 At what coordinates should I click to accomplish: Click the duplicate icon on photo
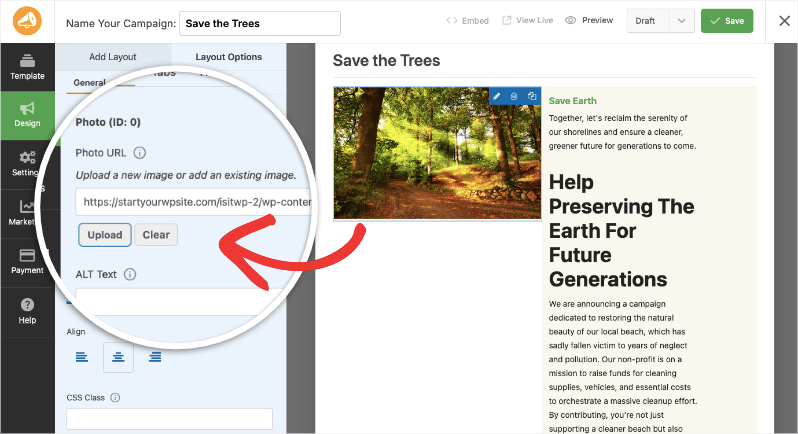[x=532, y=96]
